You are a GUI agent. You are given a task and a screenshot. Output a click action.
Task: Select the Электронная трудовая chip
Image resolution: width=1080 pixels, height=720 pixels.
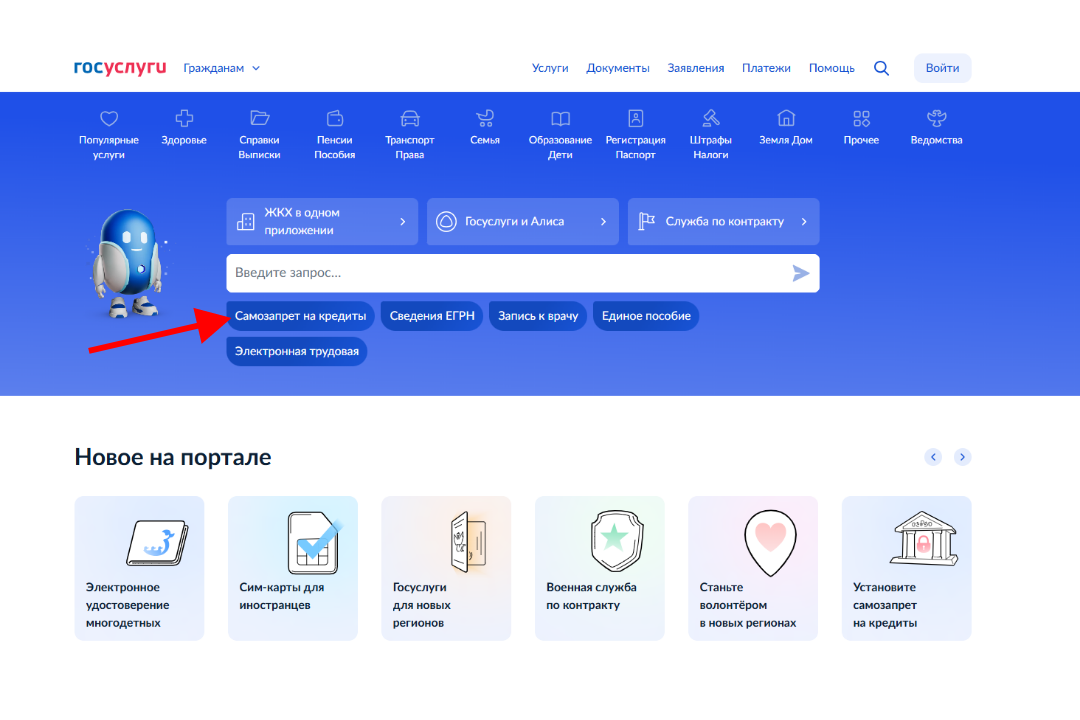pos(297,351)
